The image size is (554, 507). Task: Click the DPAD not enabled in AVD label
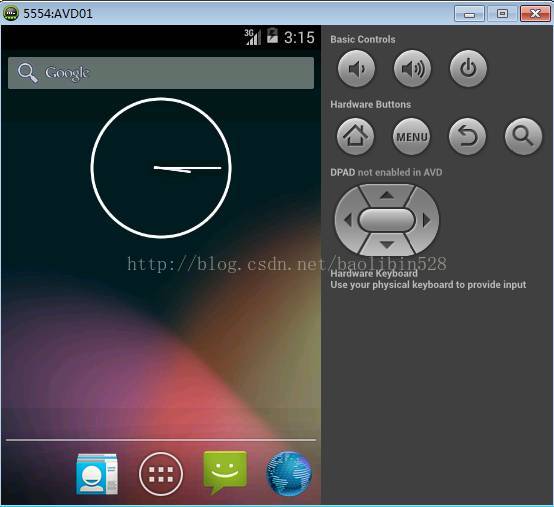click(386, 172)
